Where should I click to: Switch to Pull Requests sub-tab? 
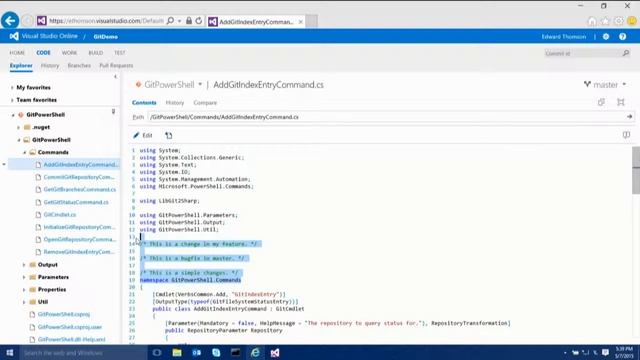tap(116, 66)
